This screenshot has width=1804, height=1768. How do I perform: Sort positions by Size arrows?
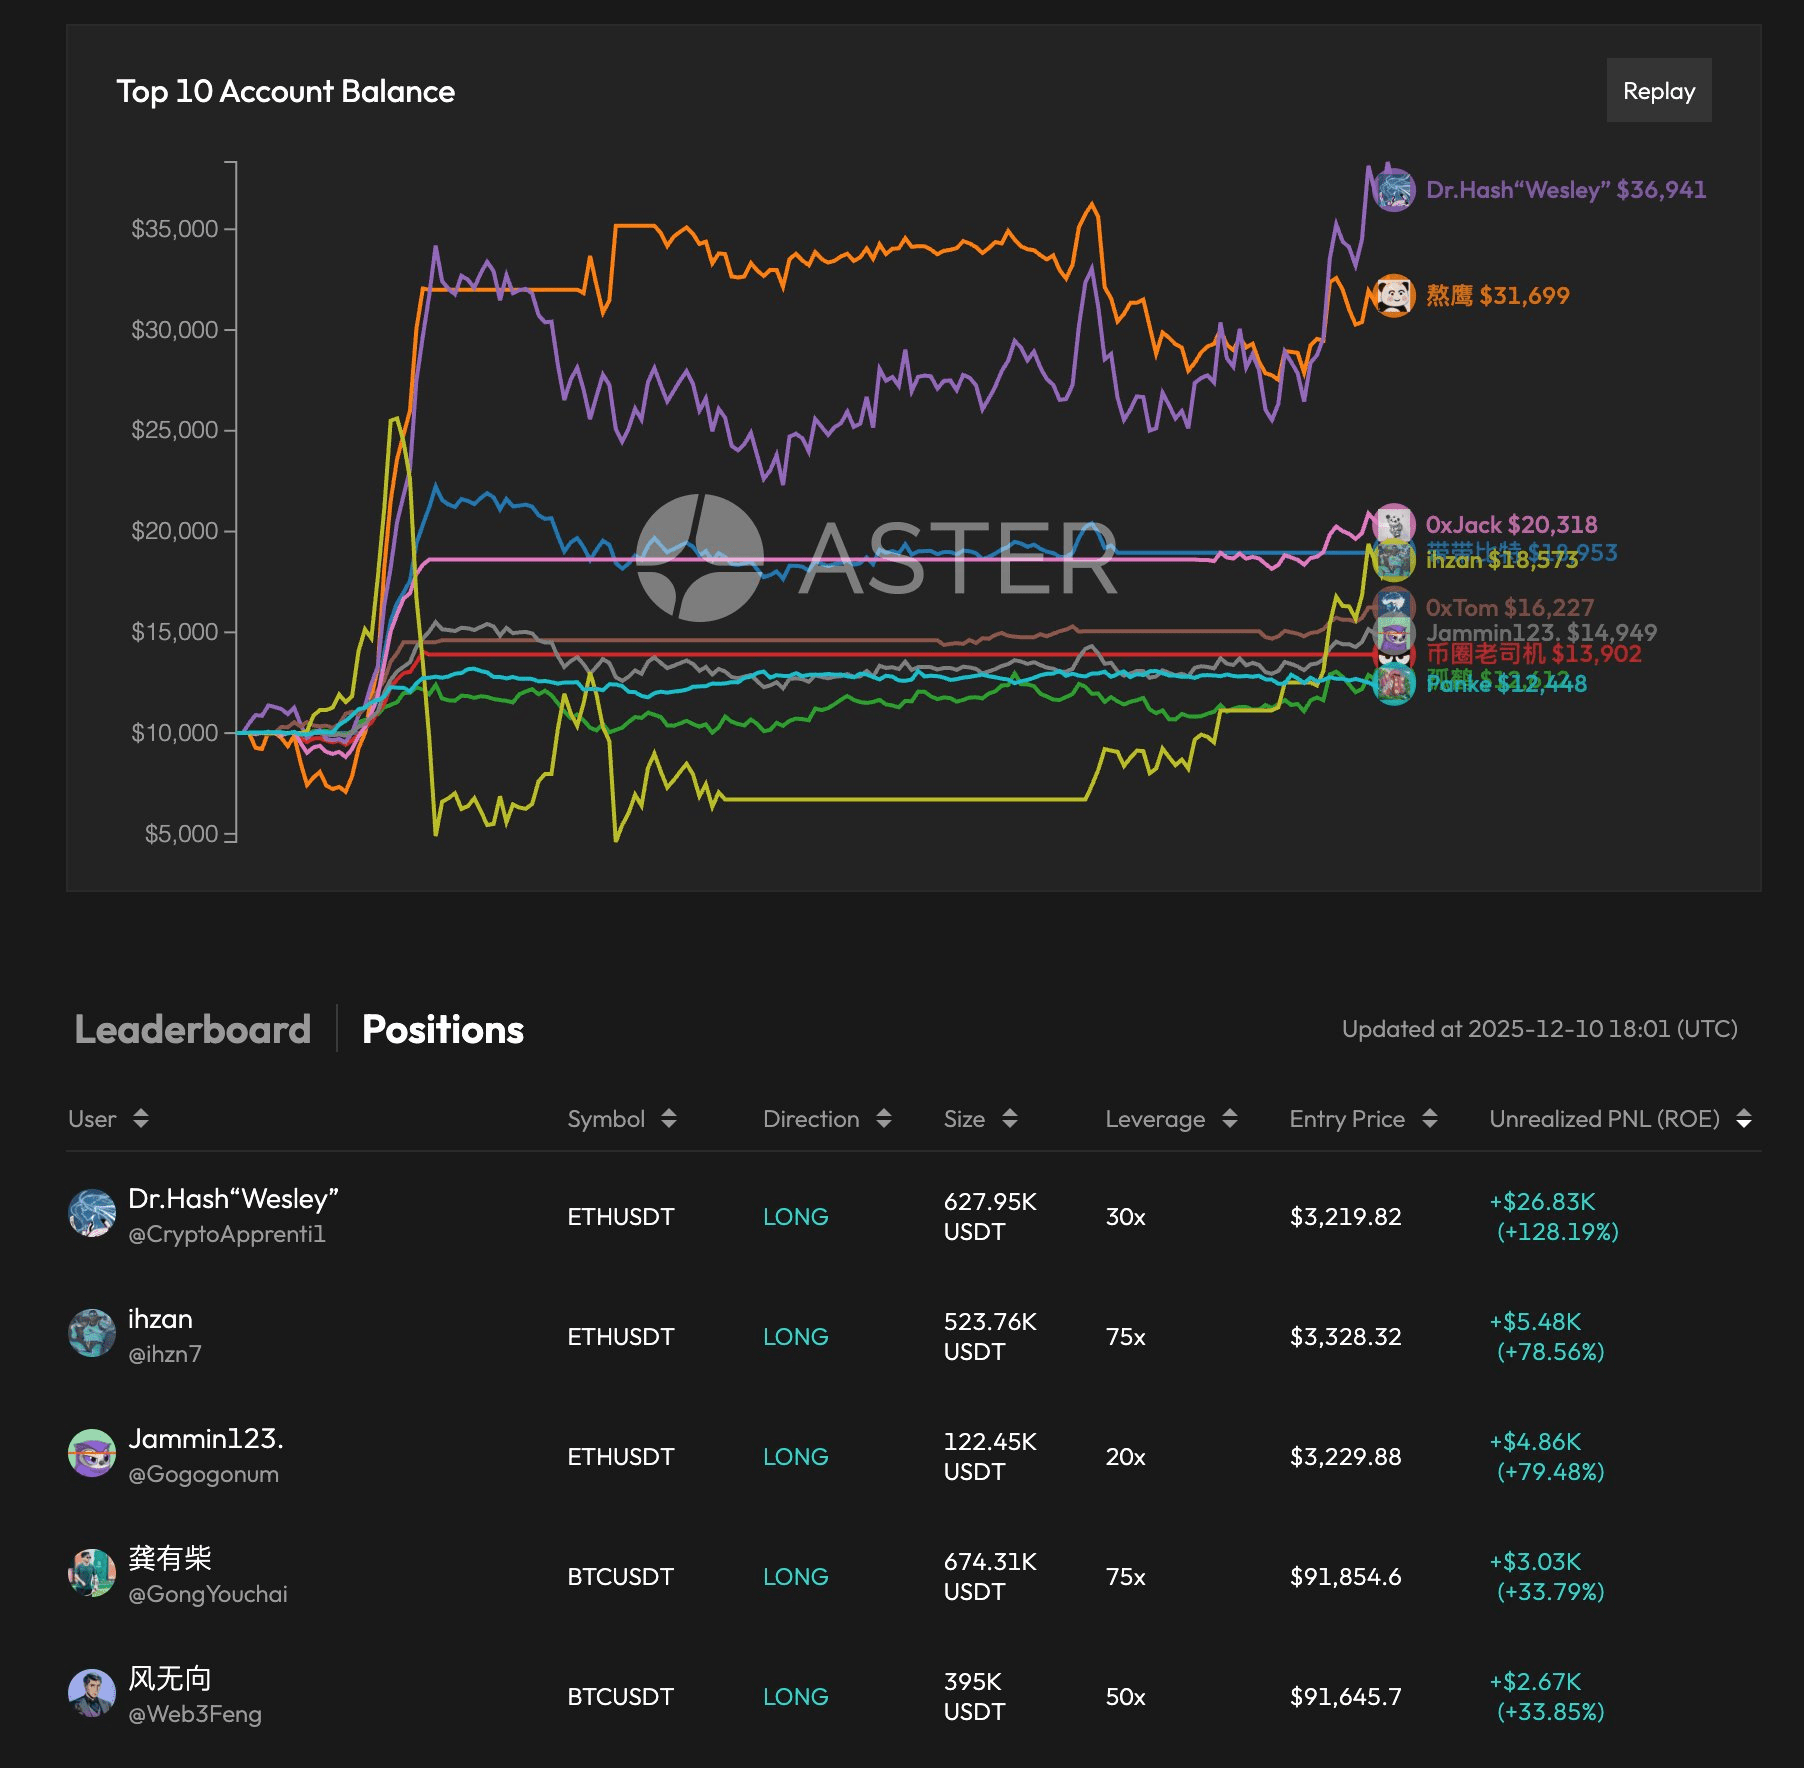1010,1119
